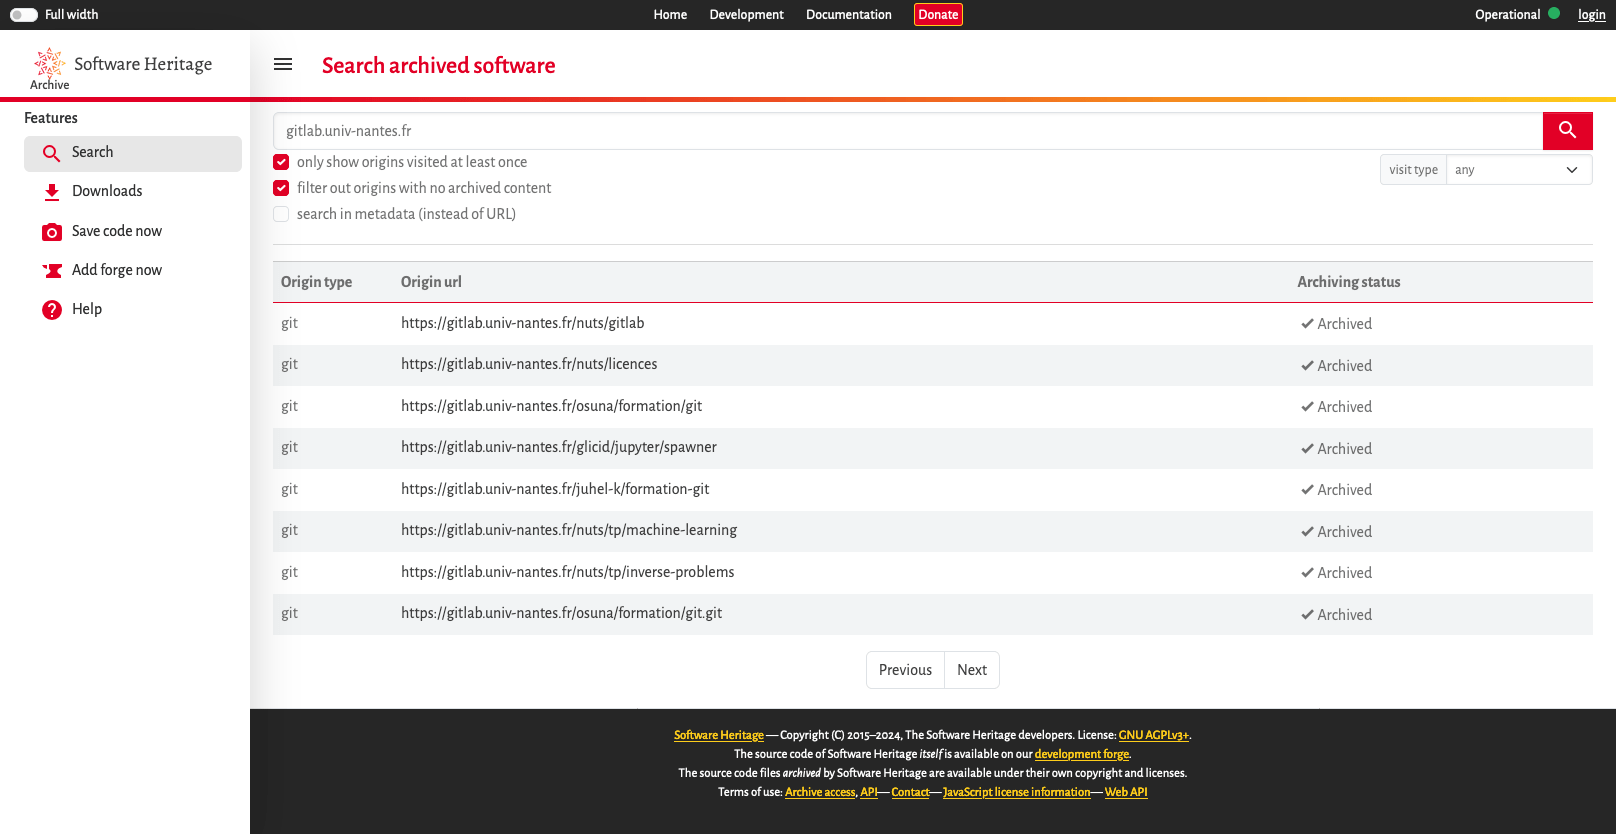This screenshot has height=834, width=1616.
Task: Open the osuna/formation/git origin link
Action: point(551,406)
